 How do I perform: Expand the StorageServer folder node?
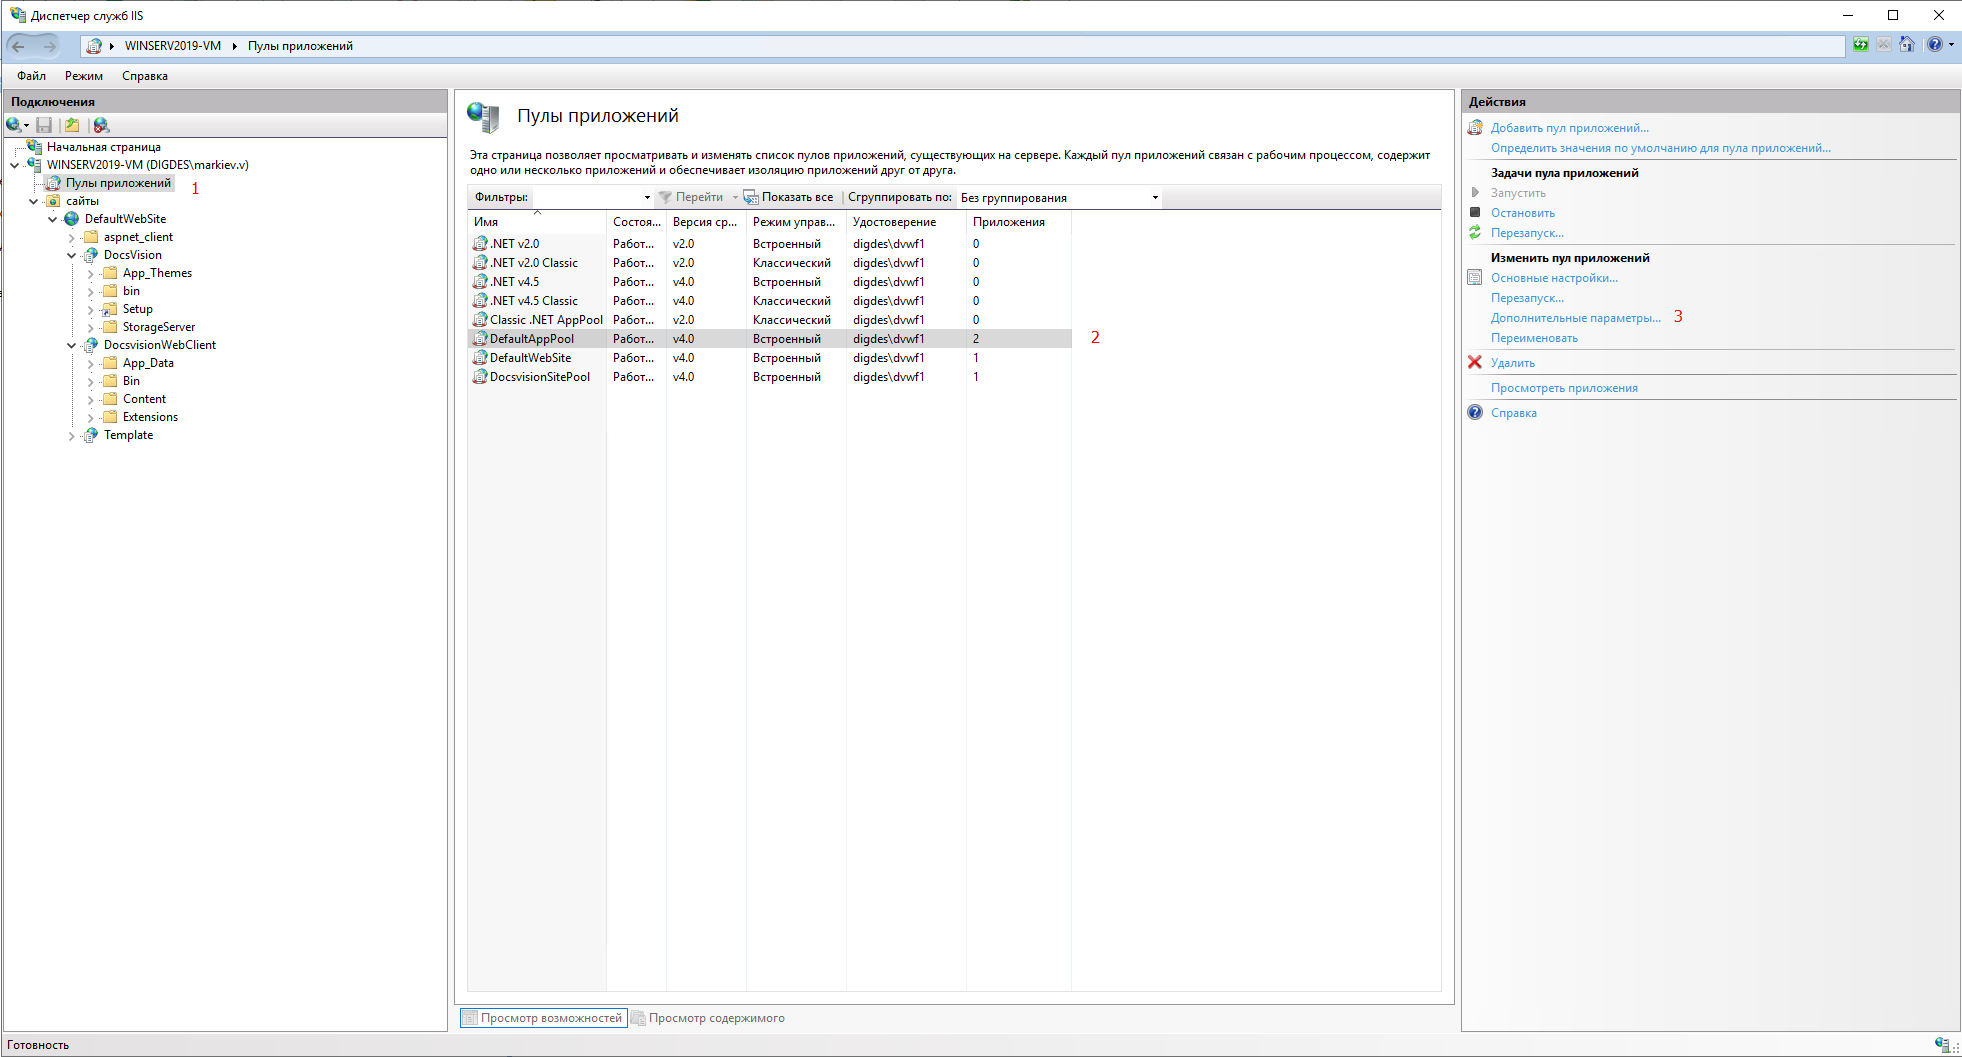[91, 327]
